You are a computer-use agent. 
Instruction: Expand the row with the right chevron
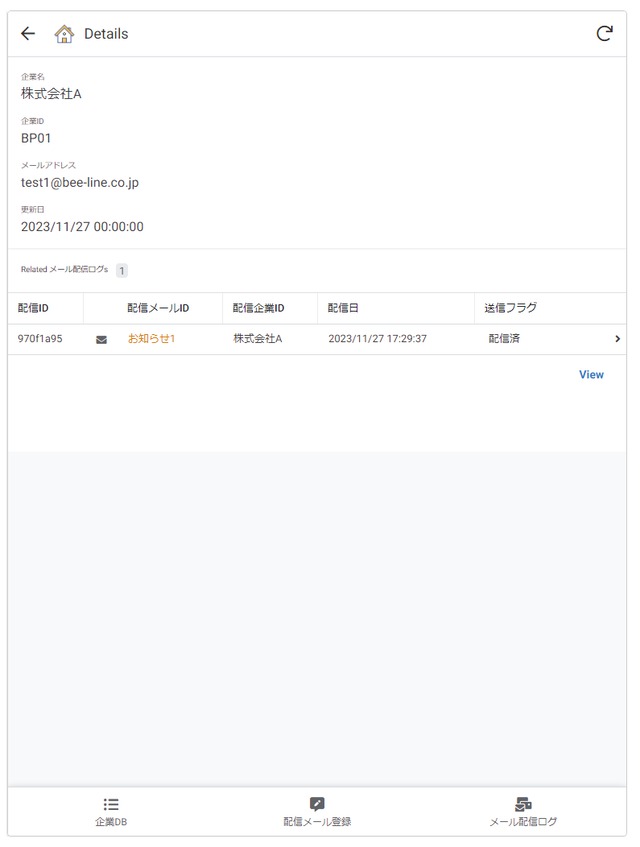[x=617, y=339]
